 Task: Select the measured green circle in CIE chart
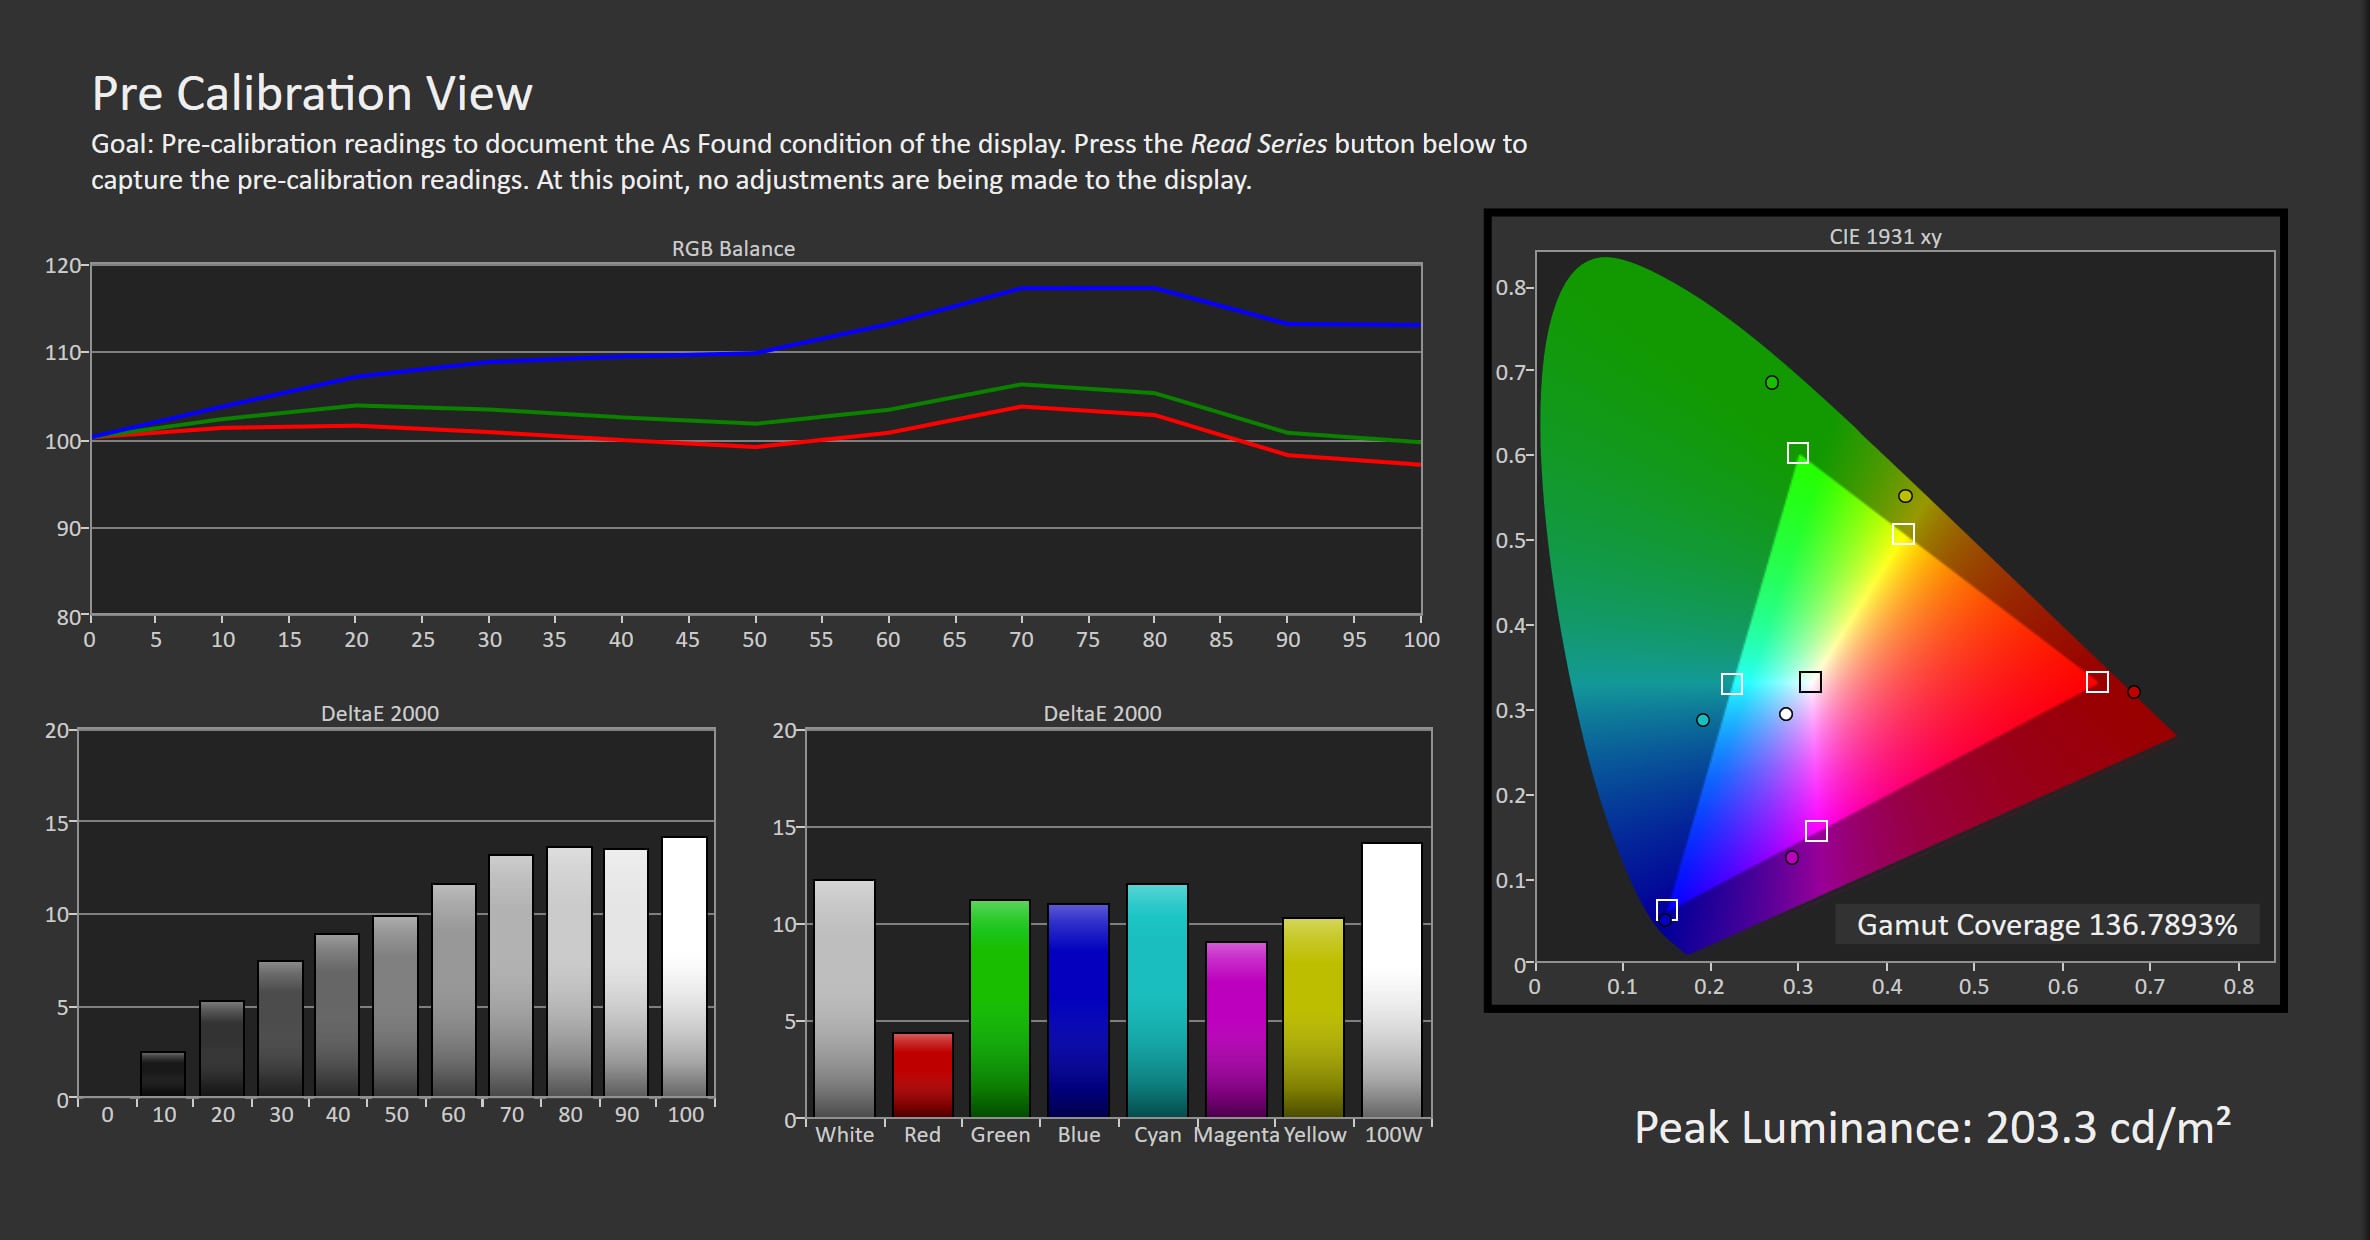[1771, 382]
